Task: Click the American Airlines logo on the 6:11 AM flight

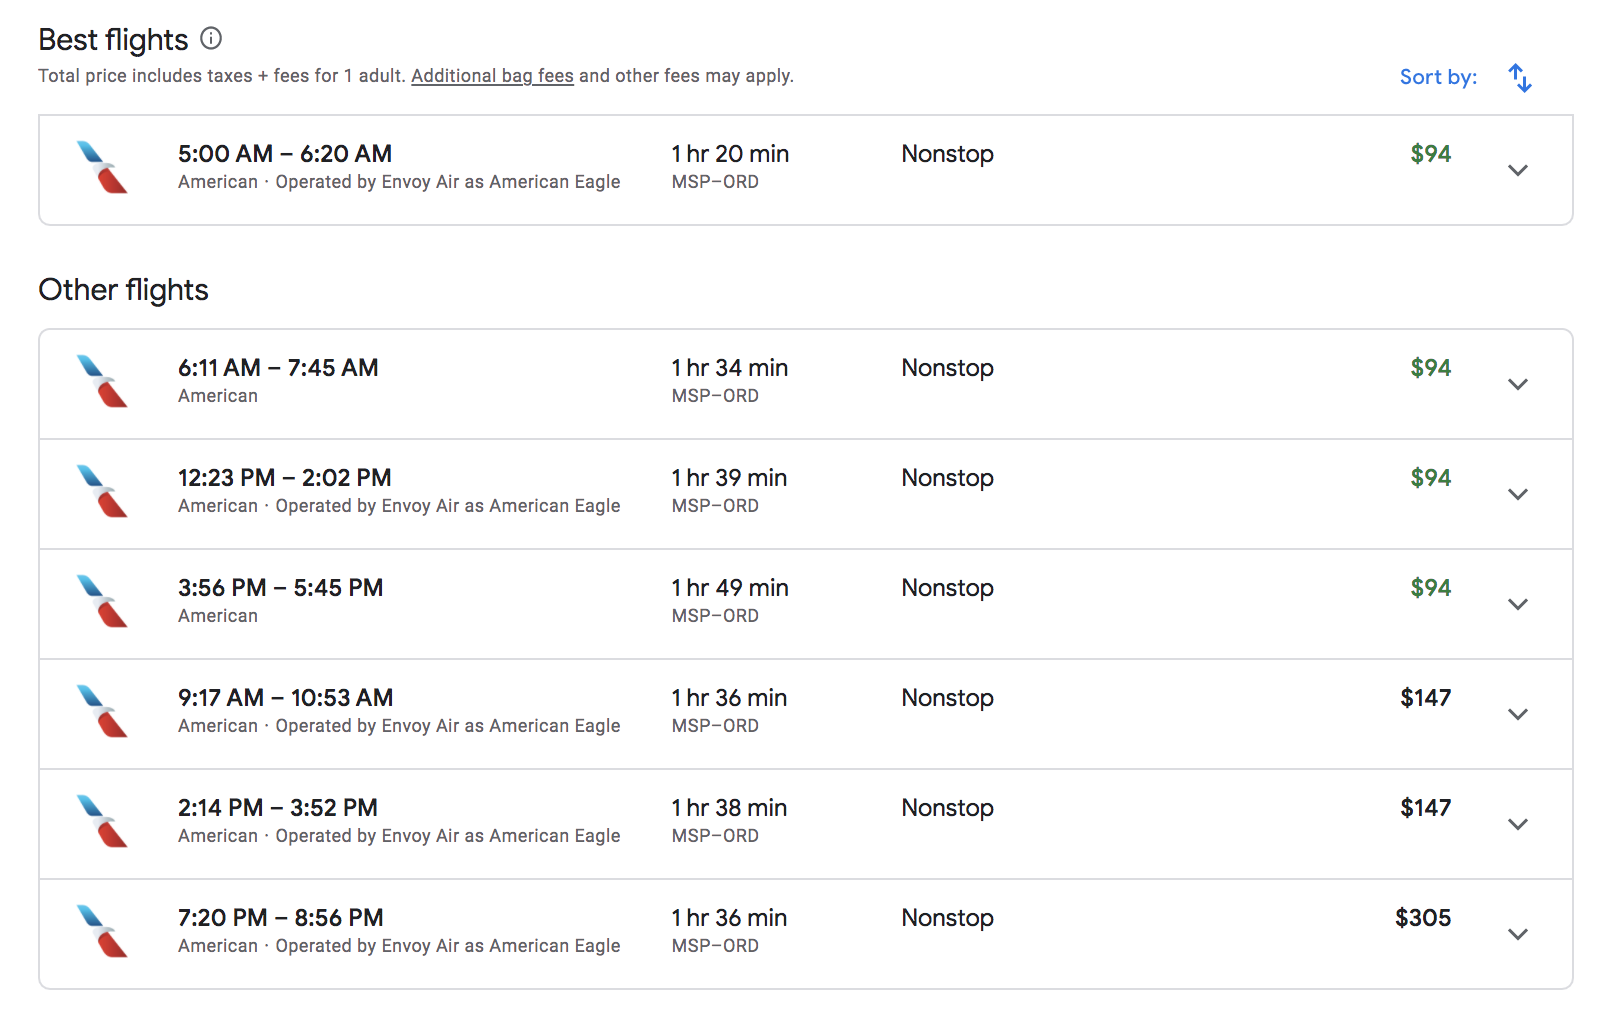Action: 100,382
